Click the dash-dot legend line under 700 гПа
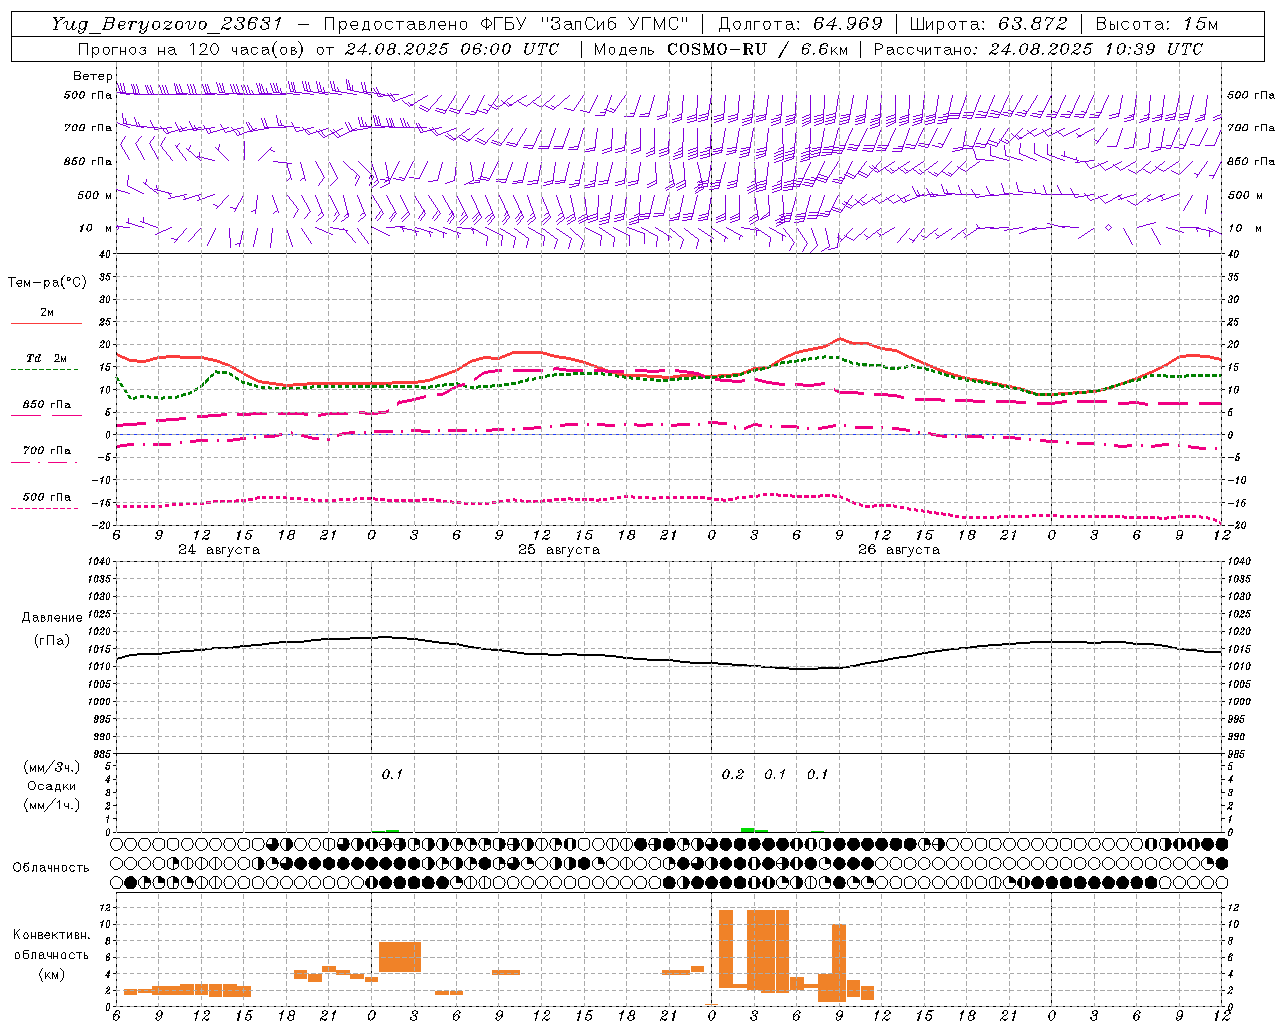The width and height of the screenshot is (1280, 1024). 45,463
